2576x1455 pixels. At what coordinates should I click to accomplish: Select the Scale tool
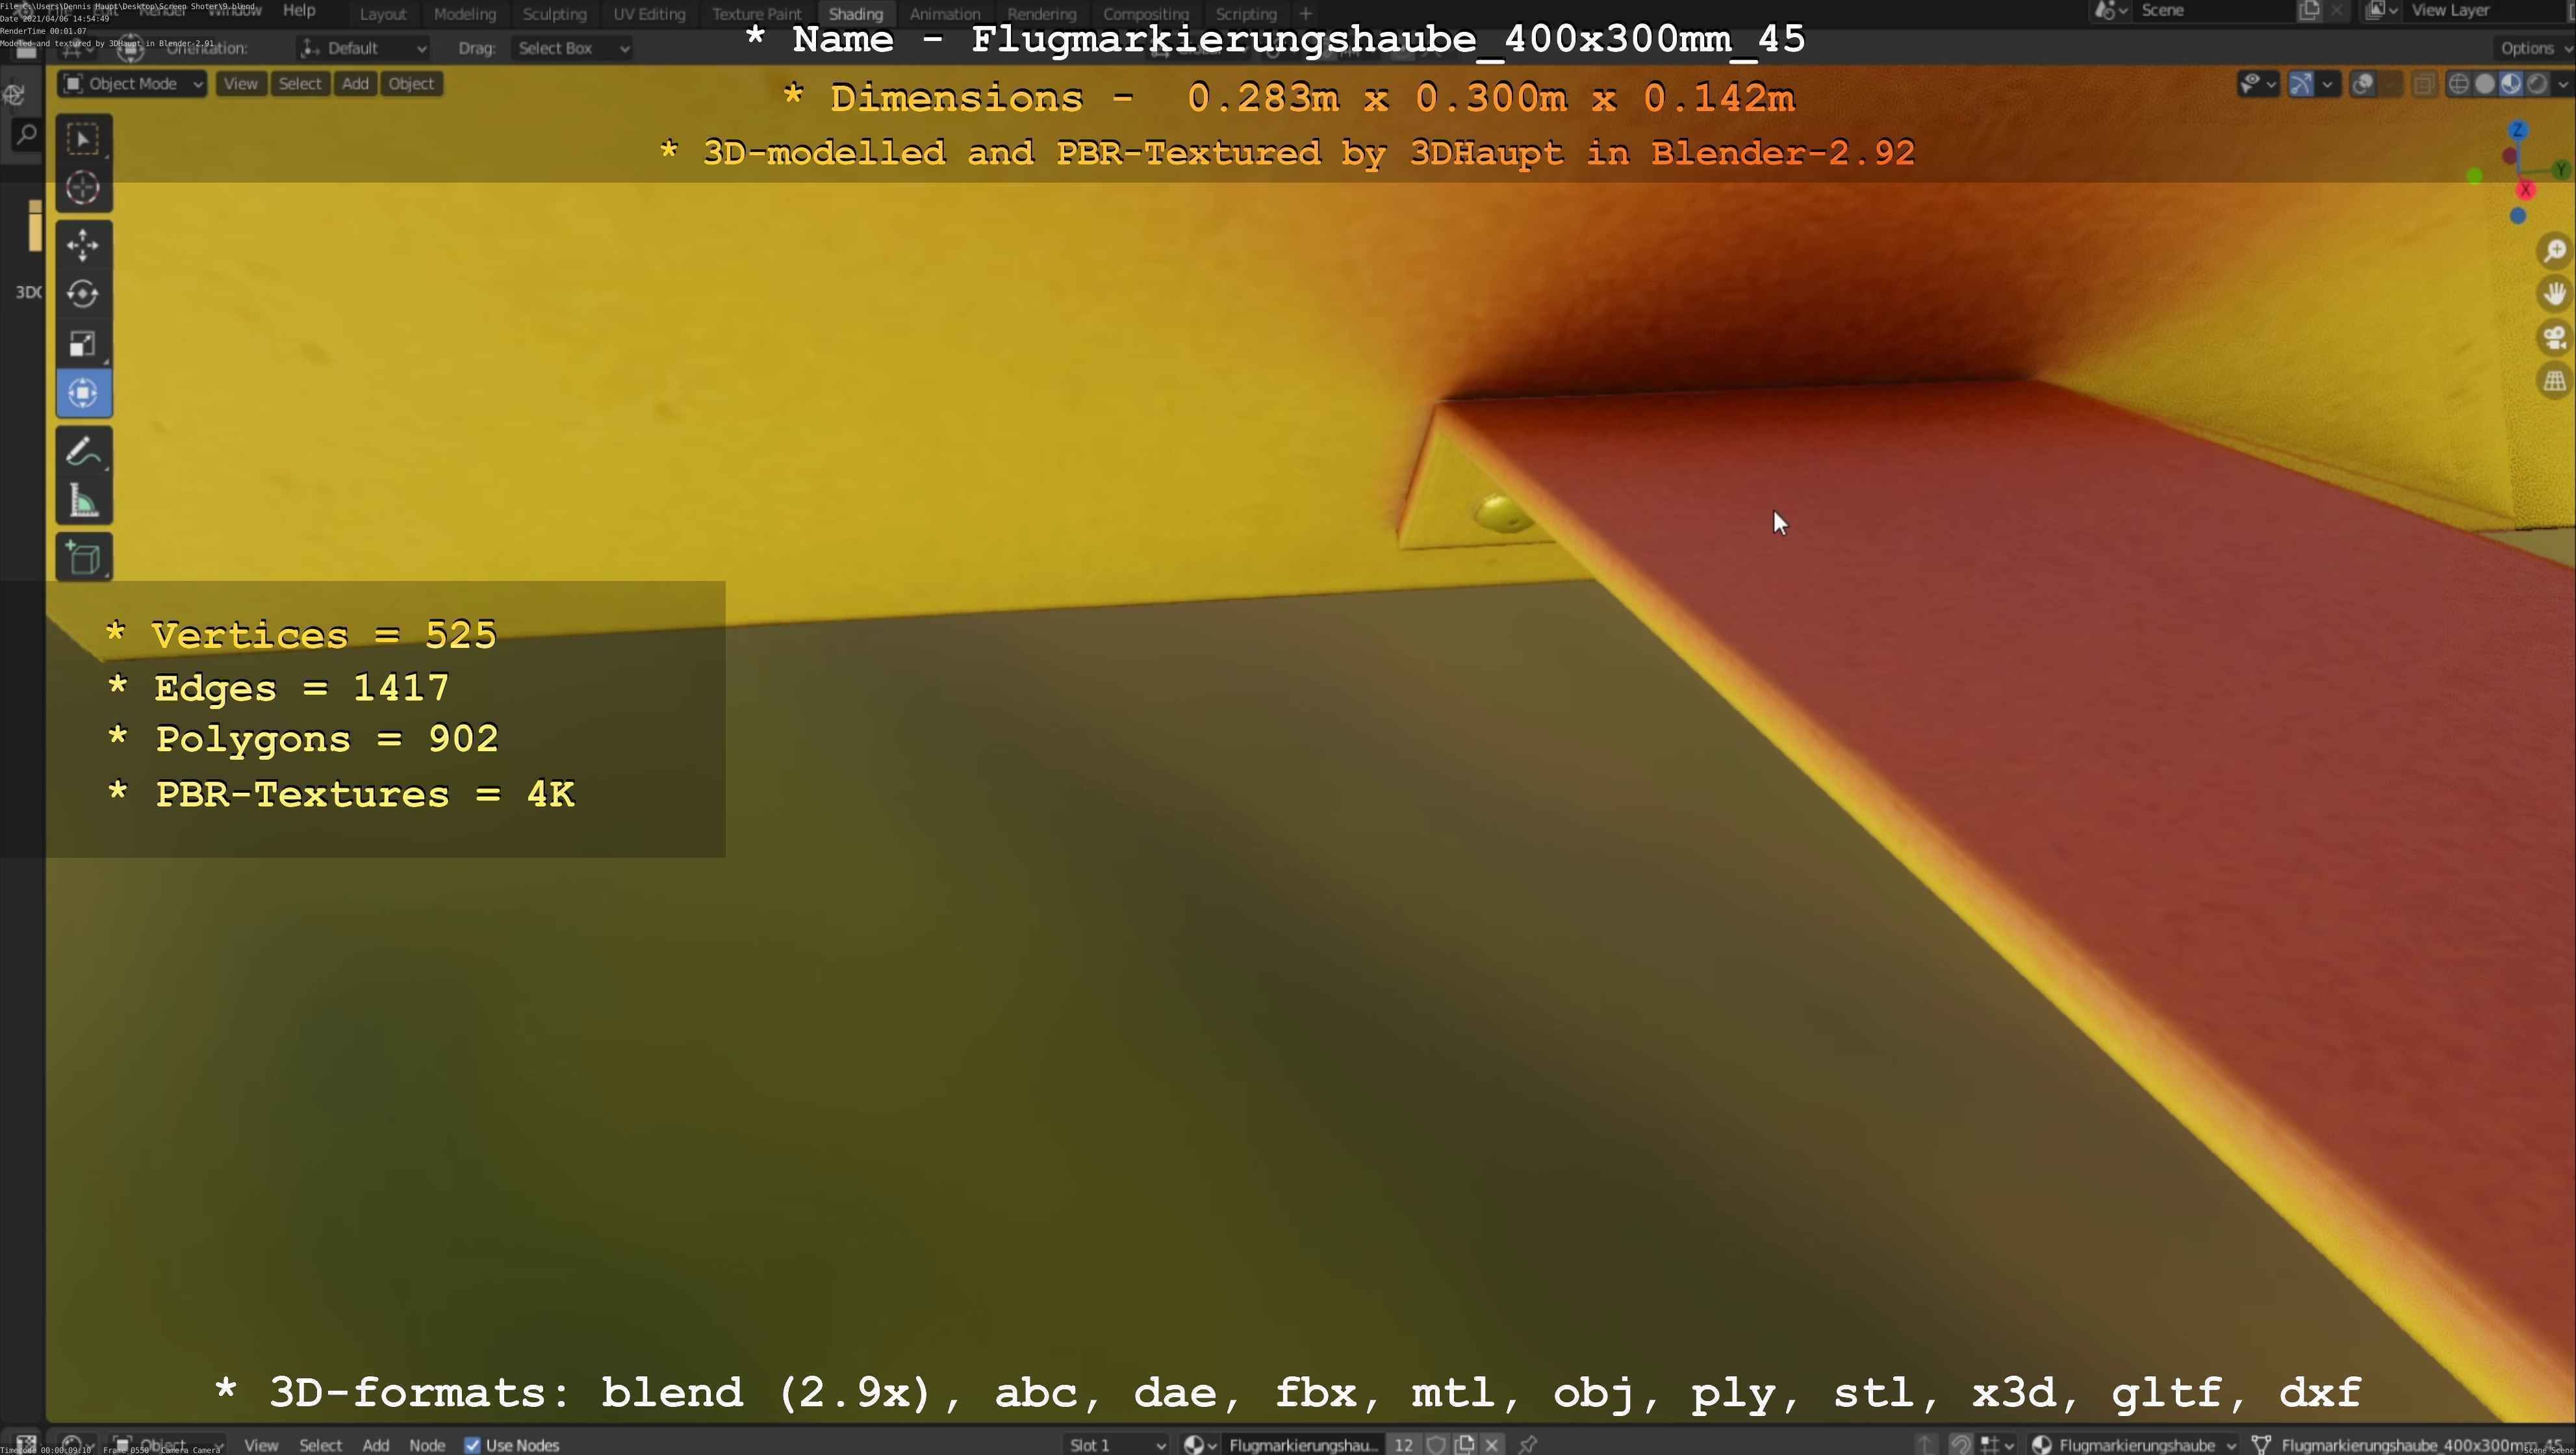click(83, 344)
